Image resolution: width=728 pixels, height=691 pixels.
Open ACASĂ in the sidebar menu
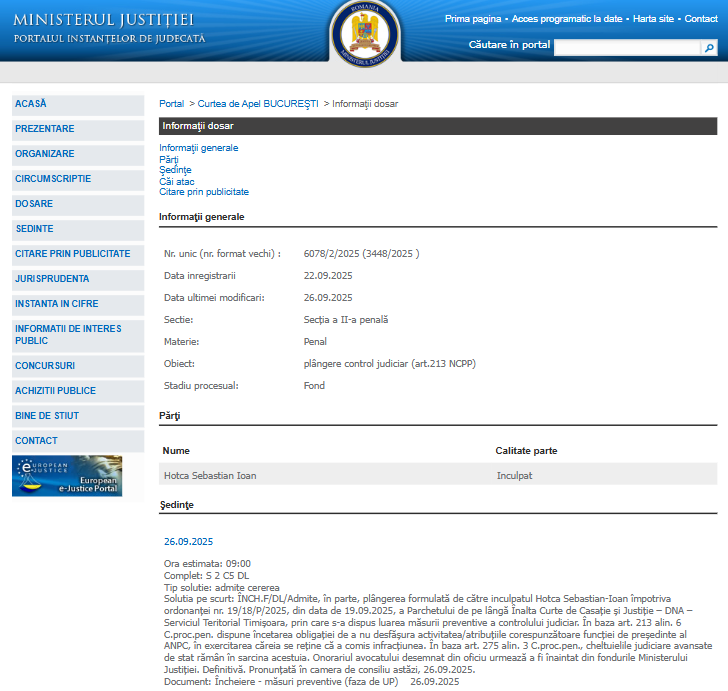78,104
